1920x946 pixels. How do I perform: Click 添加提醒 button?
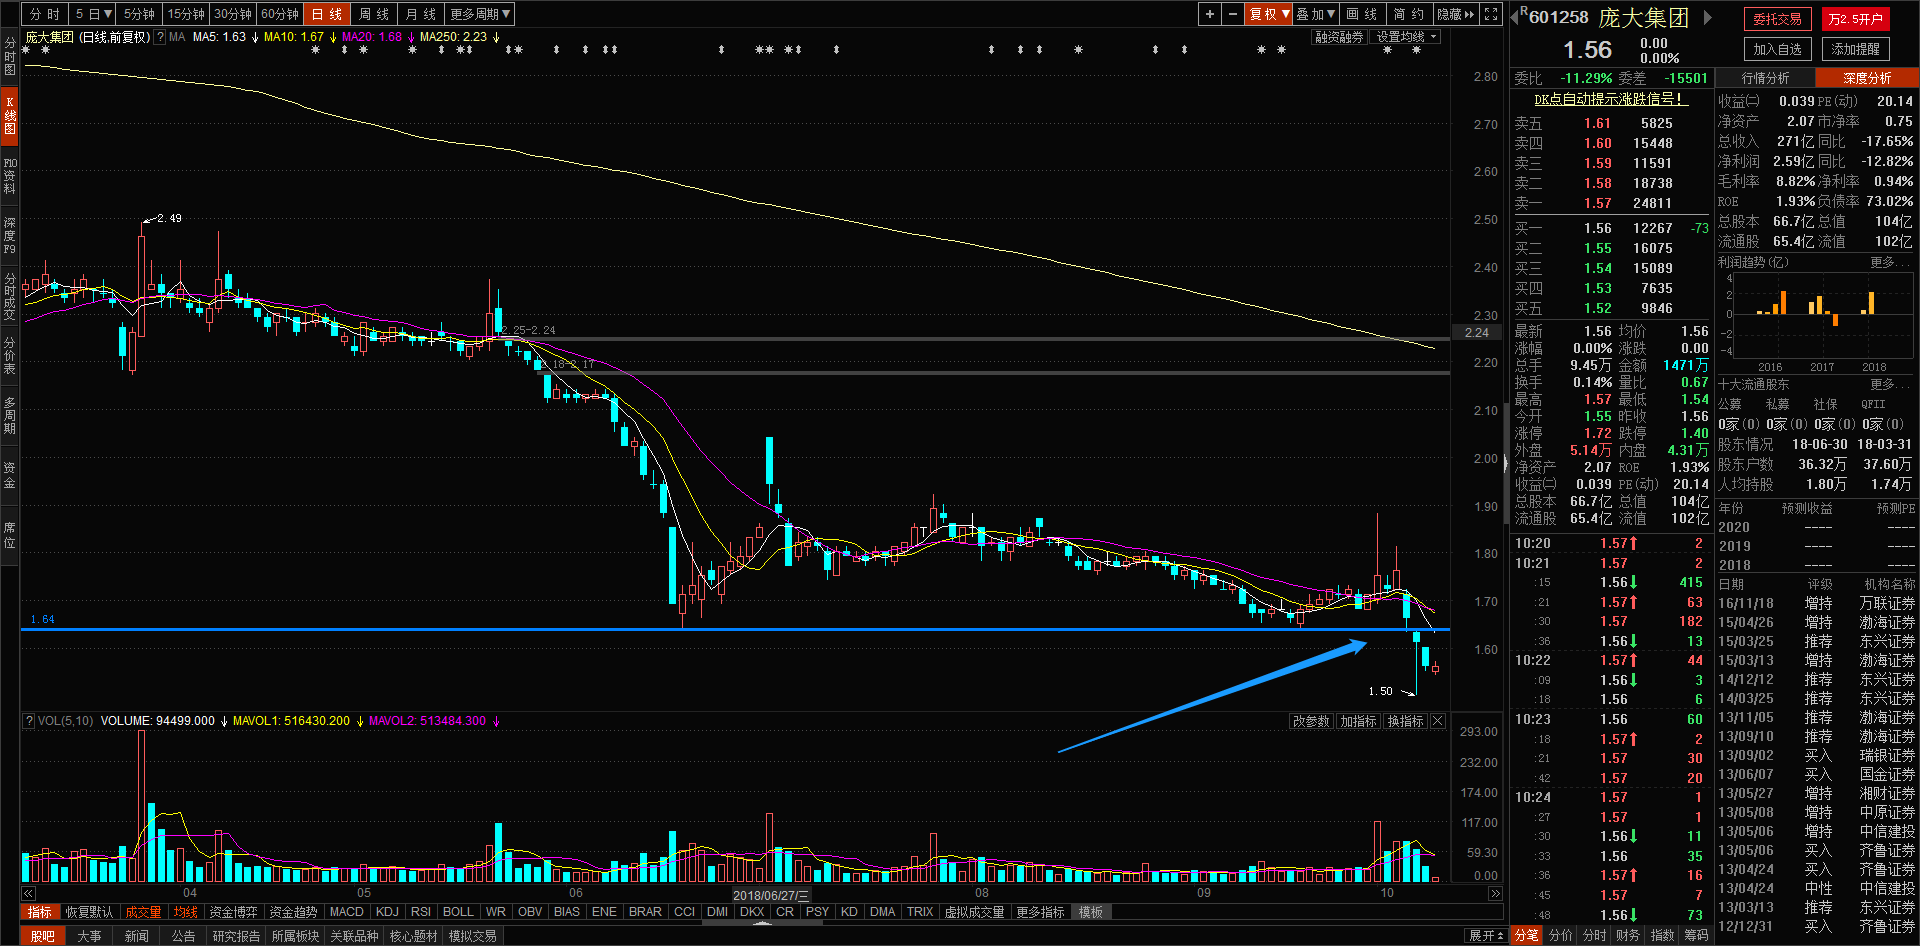click(1856, 49)
